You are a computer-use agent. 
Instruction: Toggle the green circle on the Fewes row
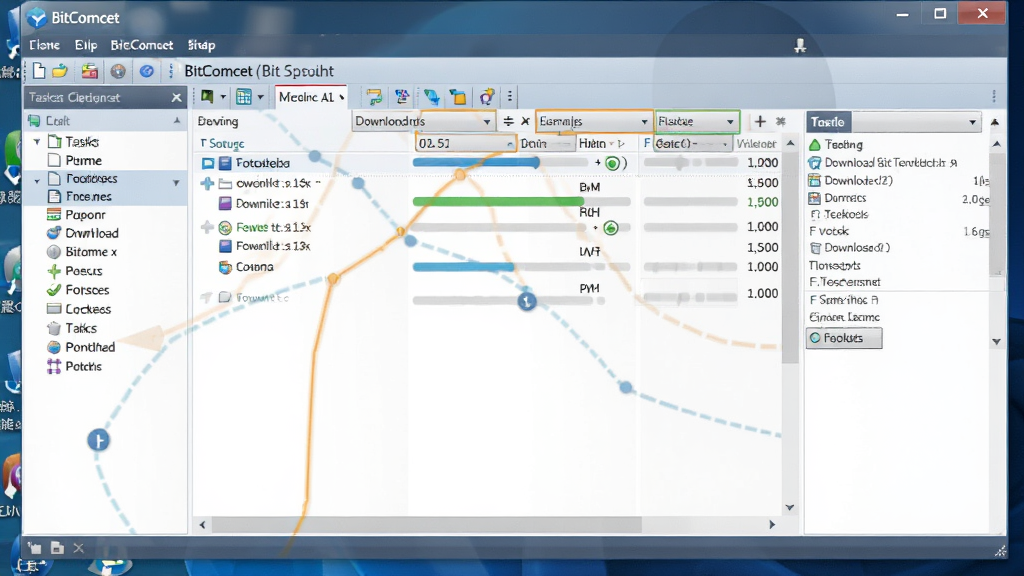pyautogui.click(x=611, y=228)
